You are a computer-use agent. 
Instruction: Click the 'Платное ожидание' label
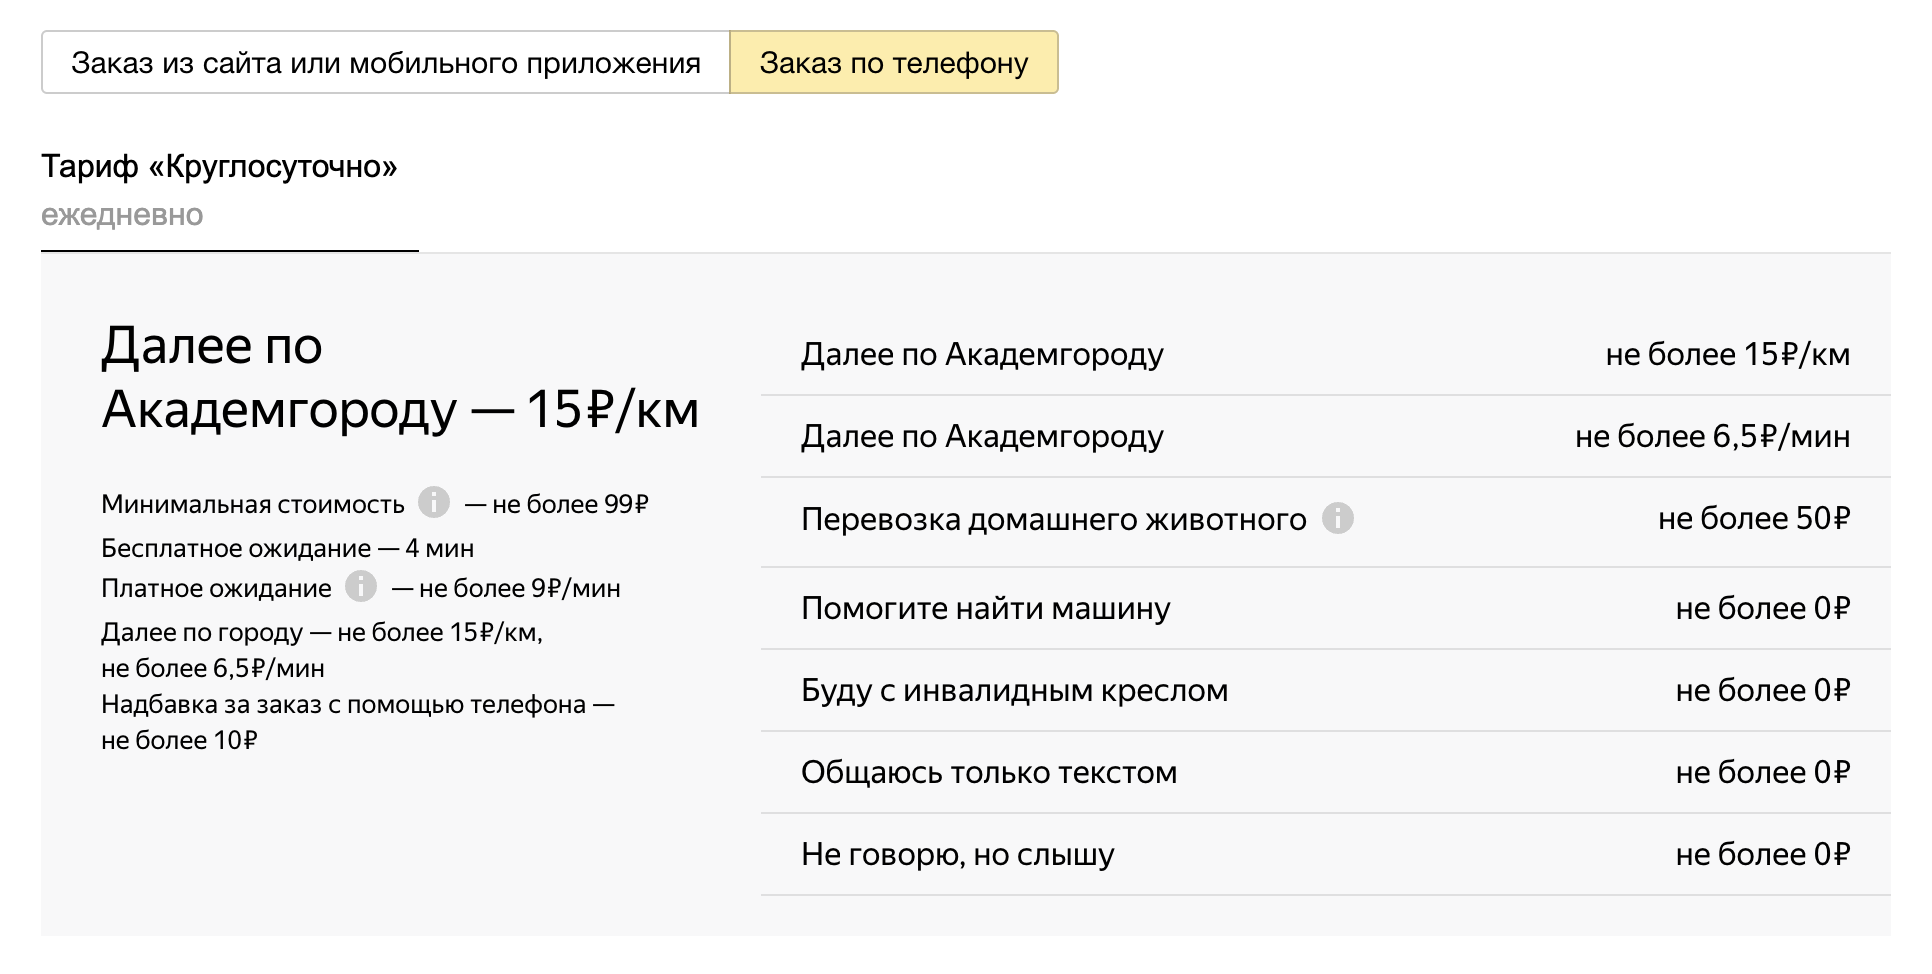click(216, 588)
